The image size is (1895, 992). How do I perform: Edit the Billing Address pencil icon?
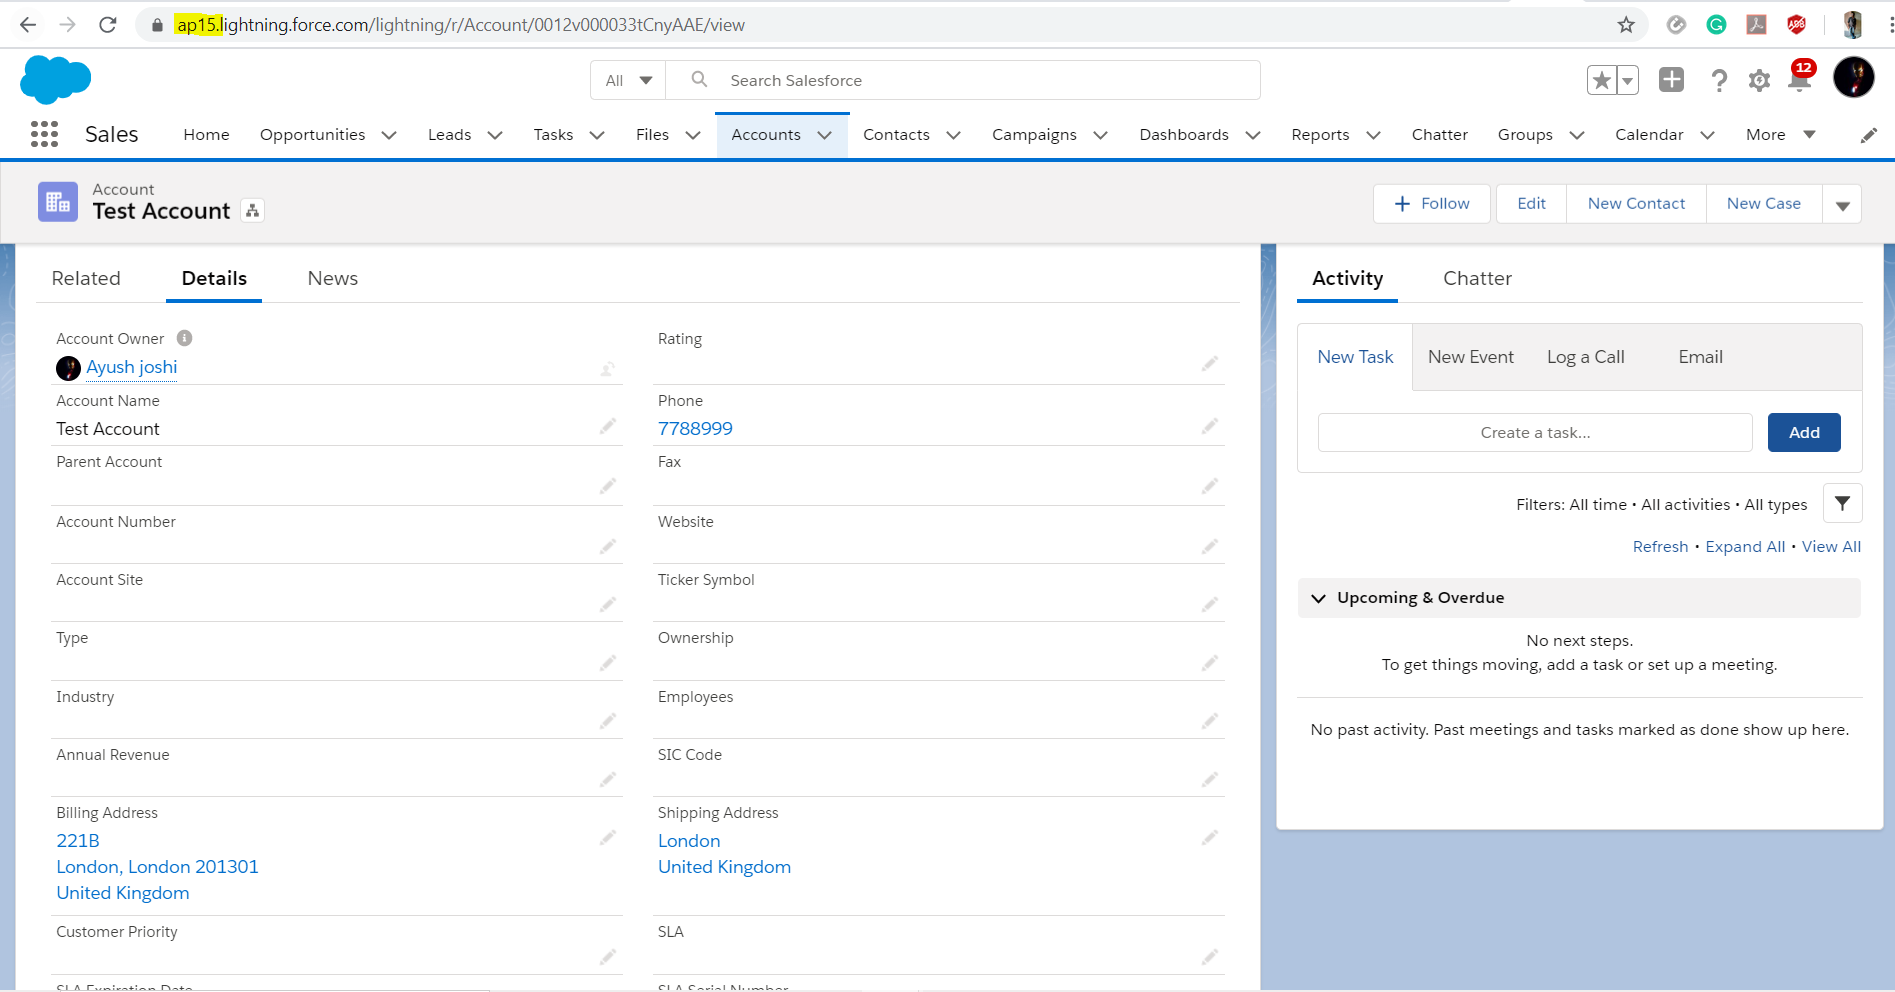607,838
